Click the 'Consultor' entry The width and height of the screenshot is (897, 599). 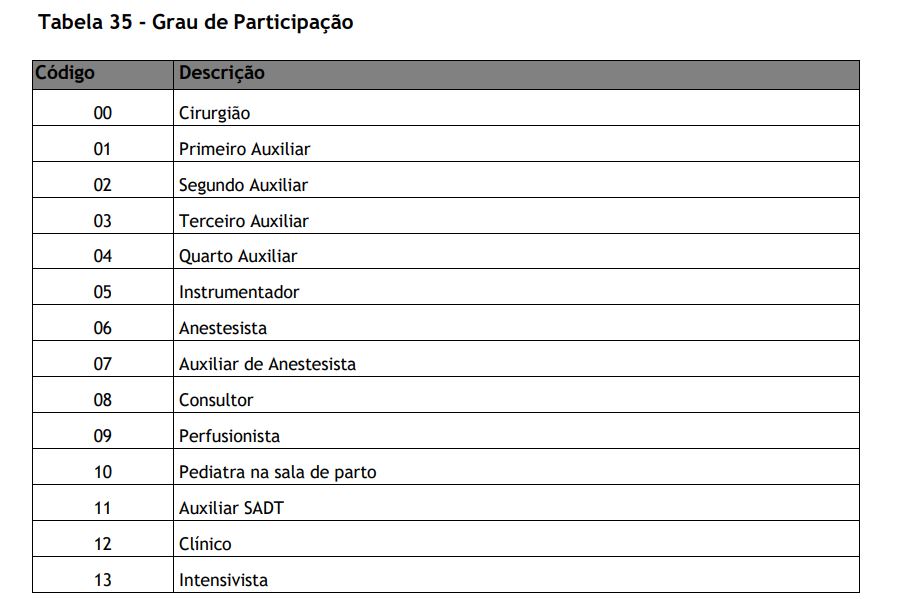[x=216, y=400]
